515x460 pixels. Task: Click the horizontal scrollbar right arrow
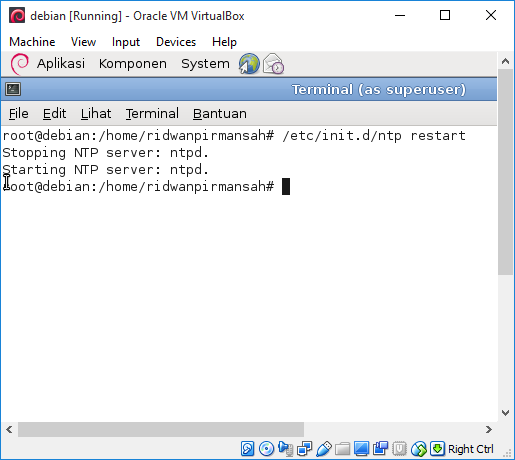pyautogui.click(x=489, y=429)
